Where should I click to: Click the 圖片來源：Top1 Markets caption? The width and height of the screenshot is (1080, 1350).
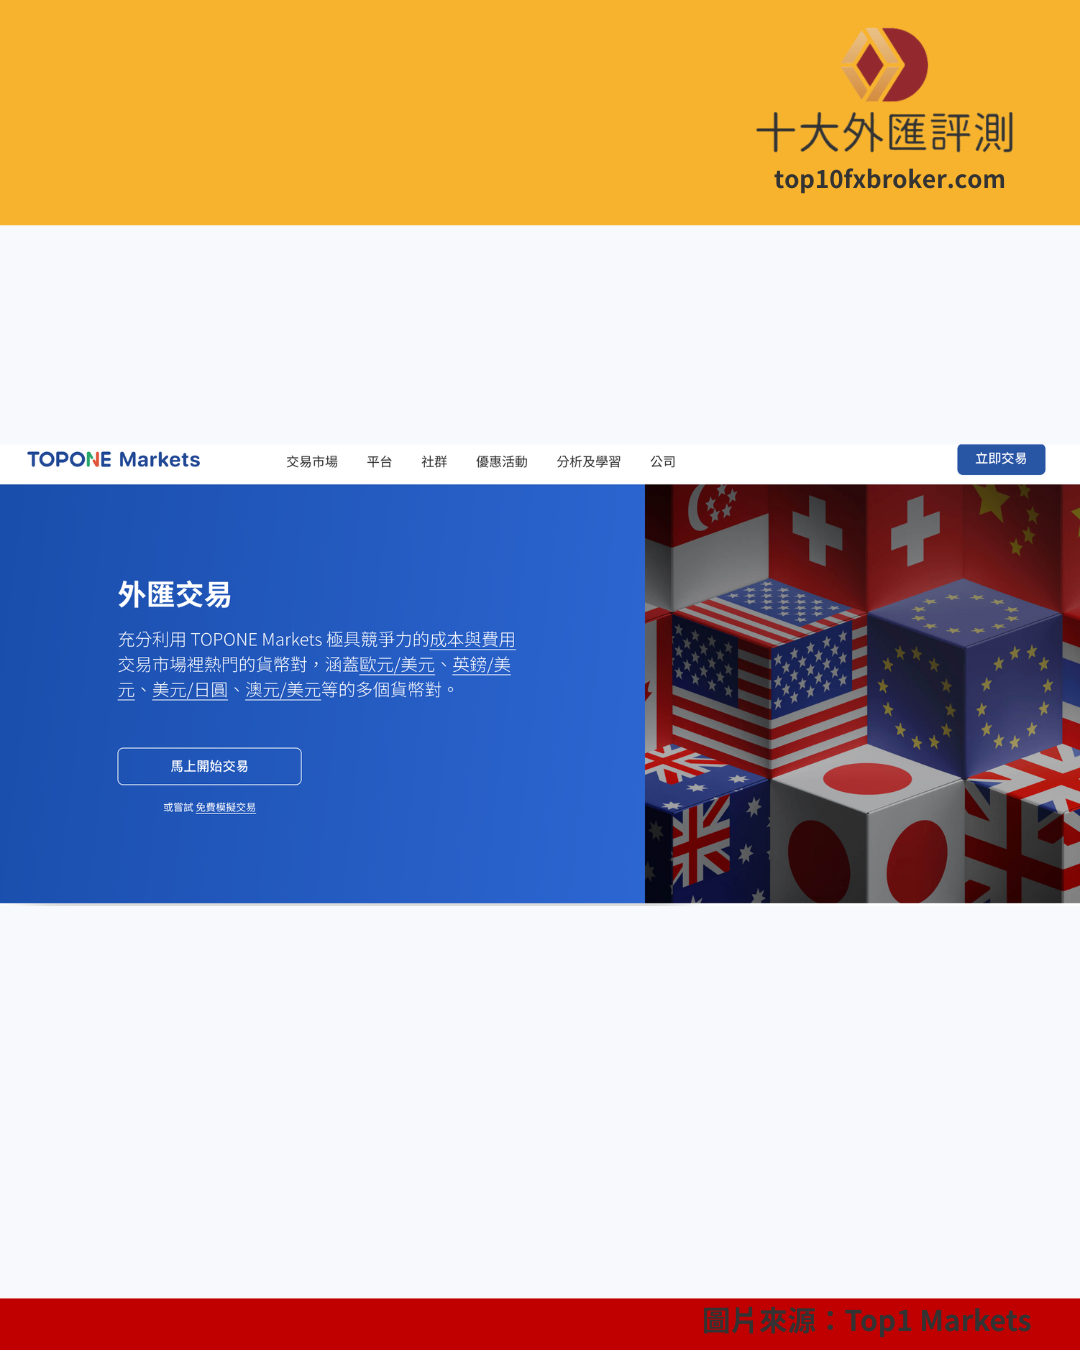pos(866,1321)
